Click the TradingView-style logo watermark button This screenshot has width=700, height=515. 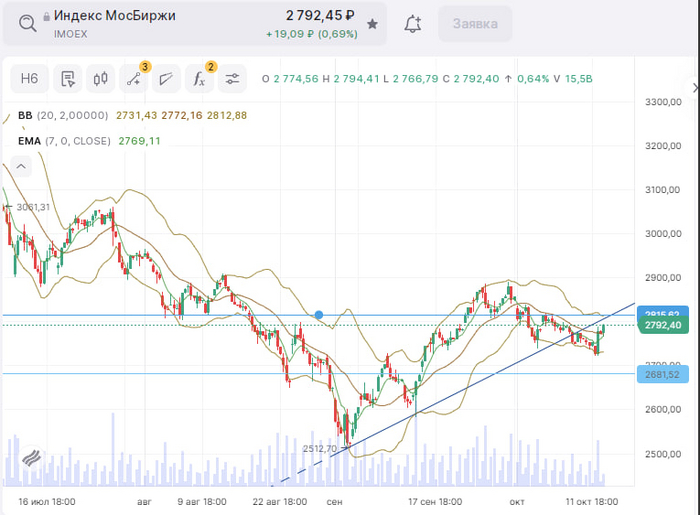coord(31,458)
